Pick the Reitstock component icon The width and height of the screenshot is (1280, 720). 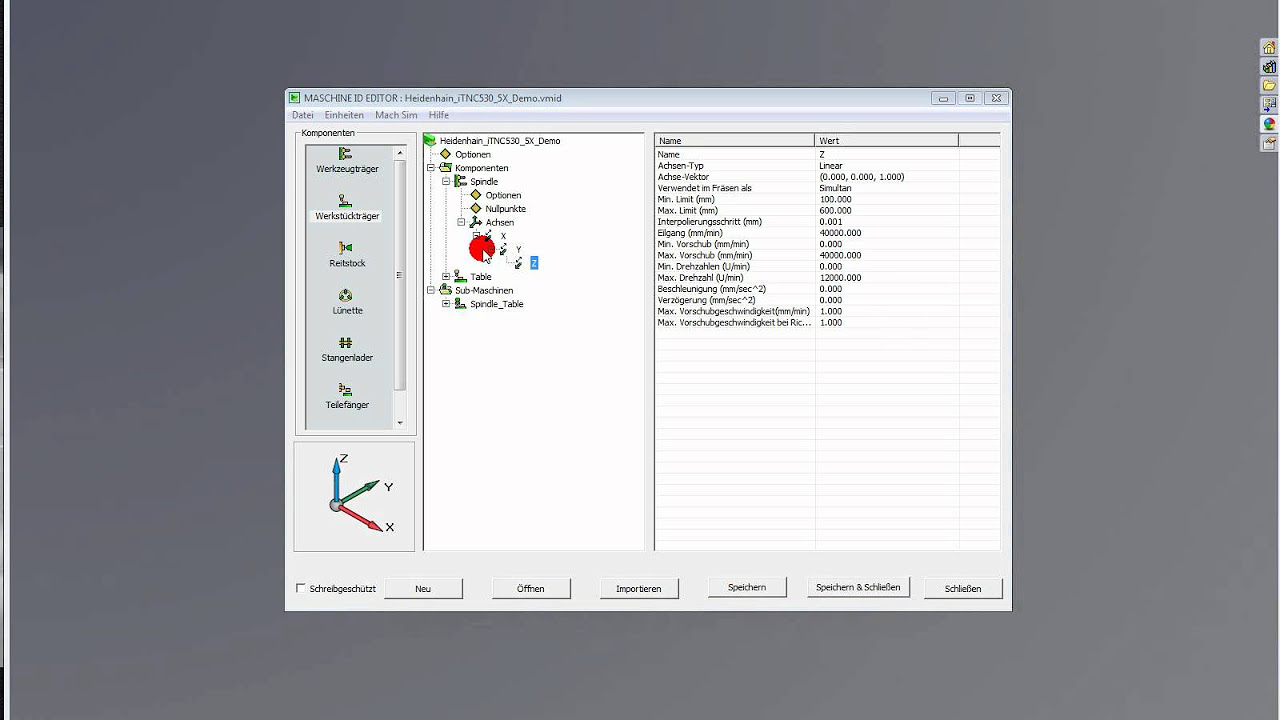[x=345, y=248]
